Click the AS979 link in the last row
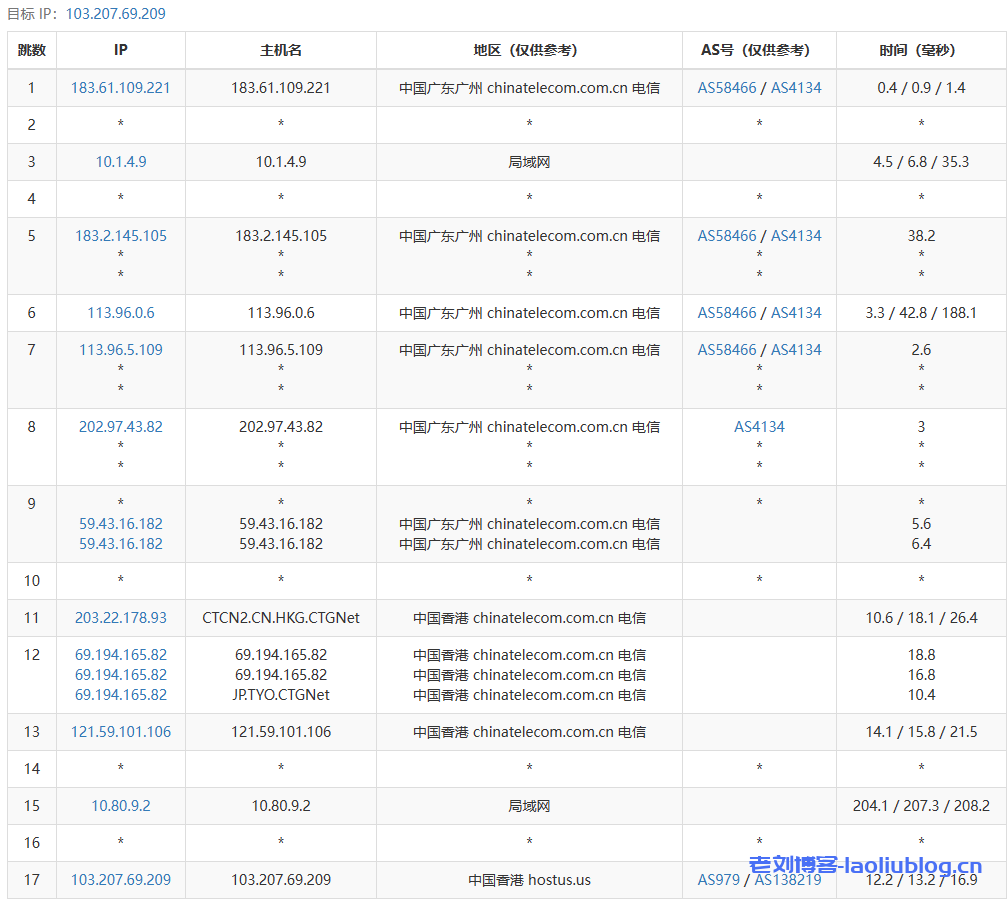The width and height of the screenshot is (1008, 903). pyautogui.click(x=718, y=880)
